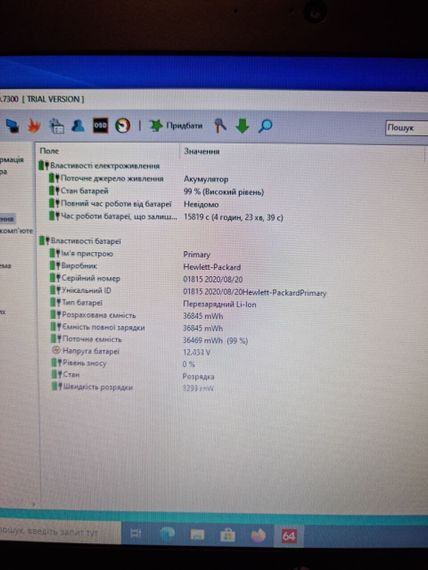Click the pin-and-magnifier toolbar icon
428x570 pixels.
(220, 126)
